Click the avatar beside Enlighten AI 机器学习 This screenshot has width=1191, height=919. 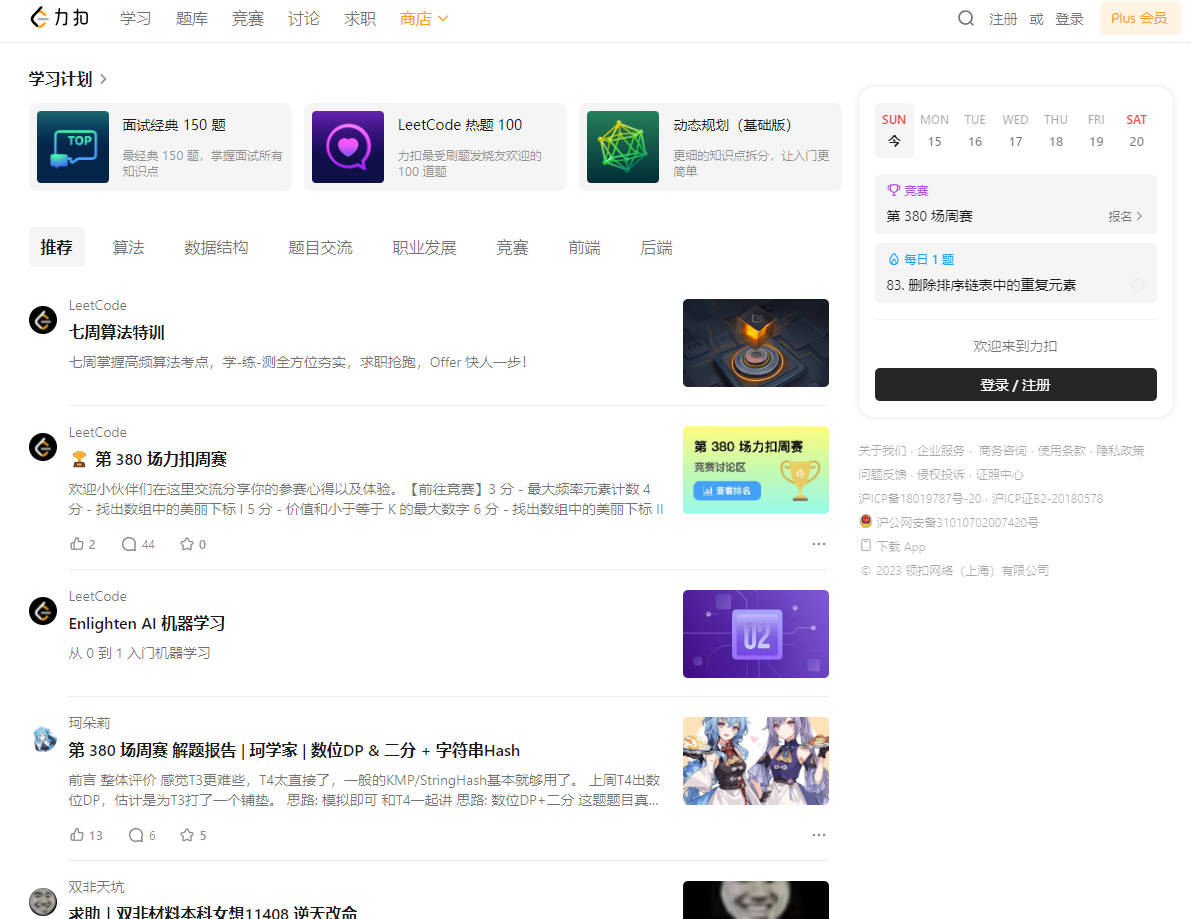pos(43,611)
